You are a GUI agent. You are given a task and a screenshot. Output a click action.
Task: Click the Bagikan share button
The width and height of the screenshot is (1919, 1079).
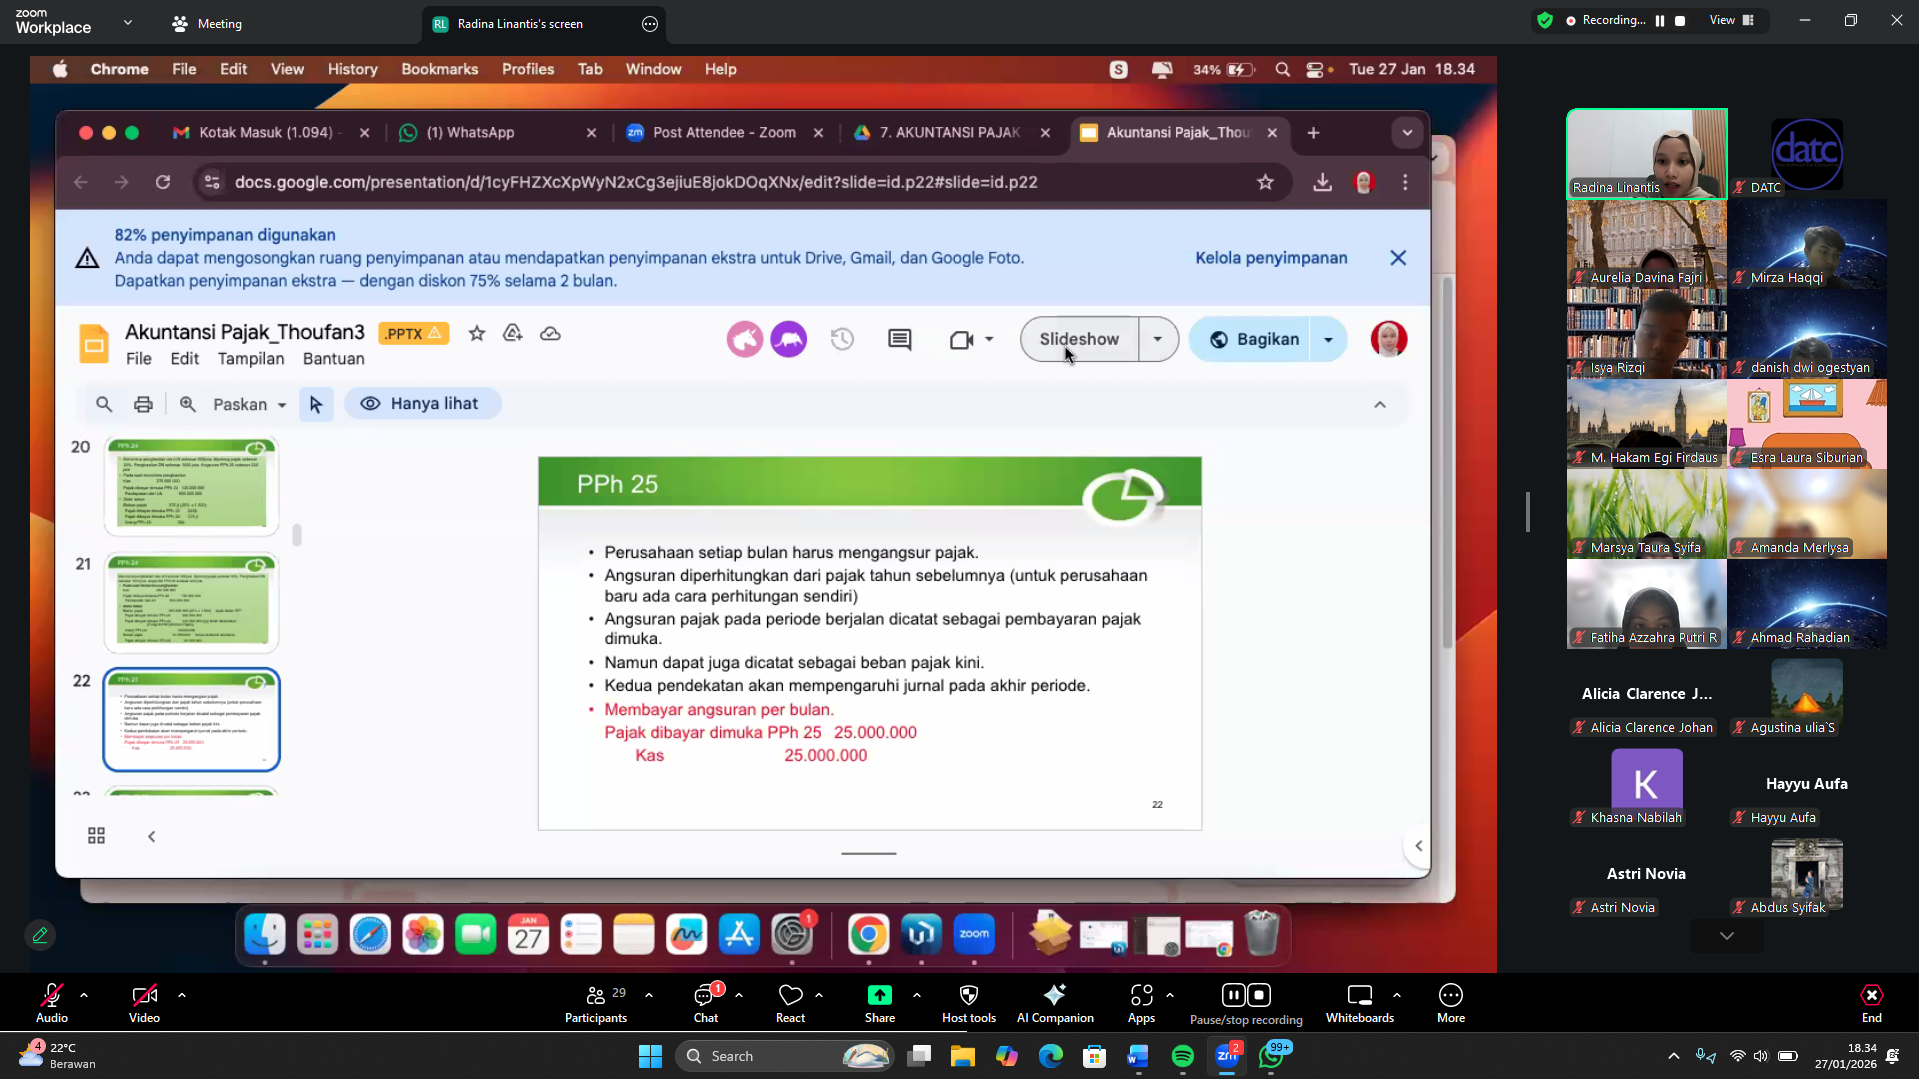tap(1254, 339)
